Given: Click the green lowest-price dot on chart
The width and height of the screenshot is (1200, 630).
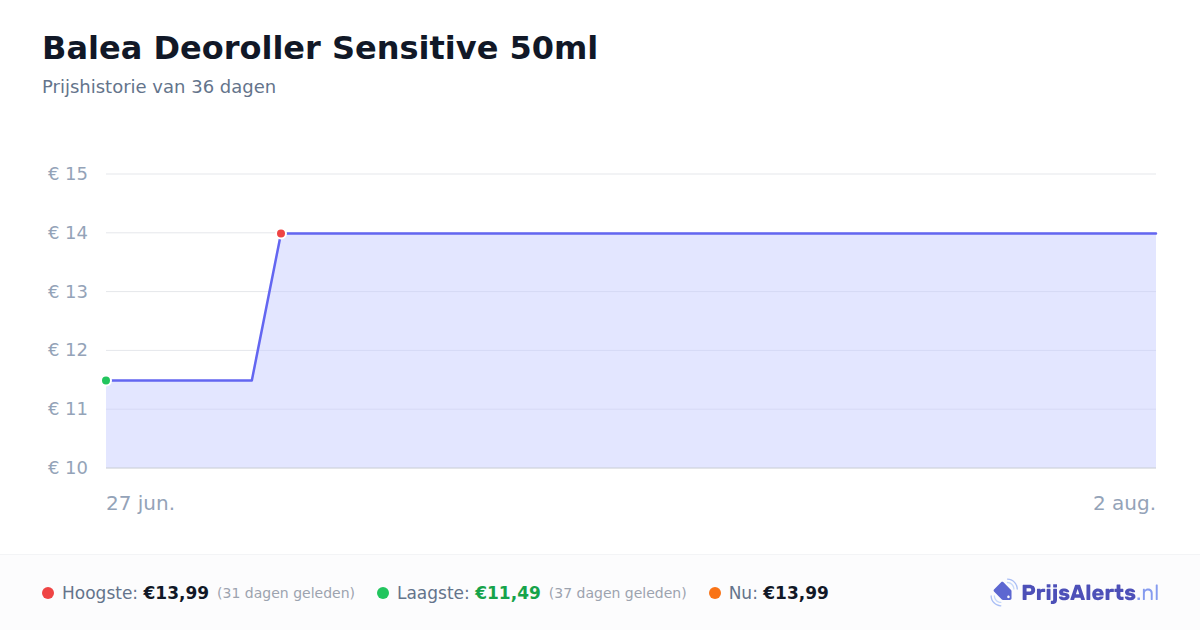Looking at the screenshot, I should (106, 380).
